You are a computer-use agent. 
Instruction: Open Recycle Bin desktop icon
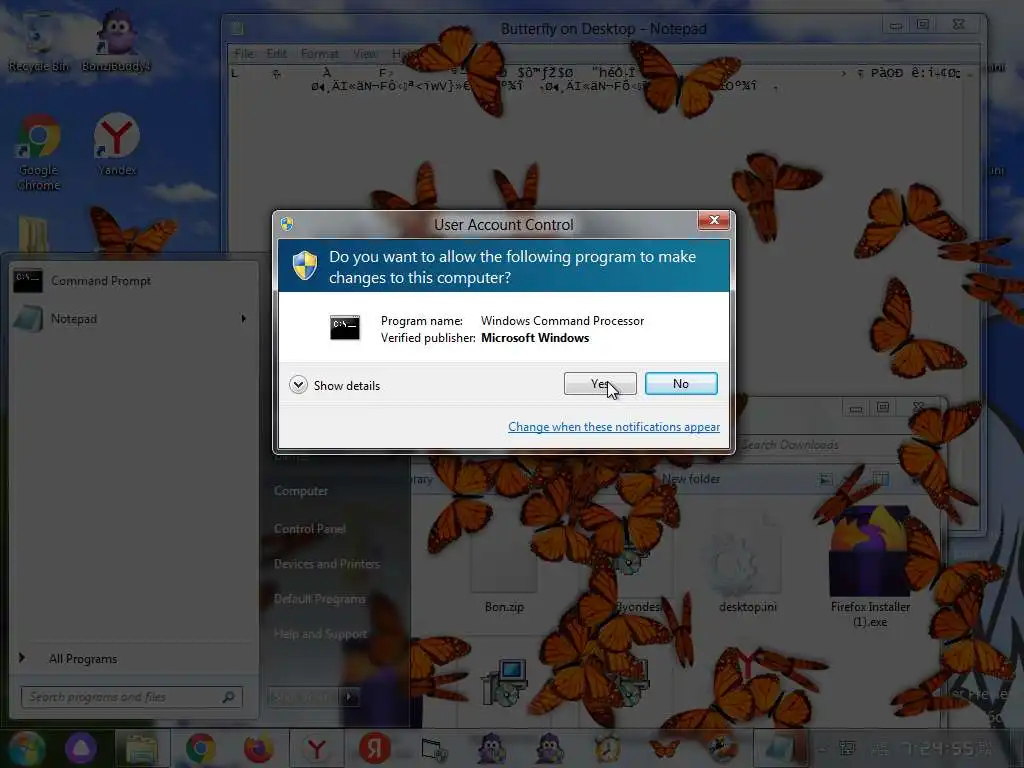pos(39,42)
